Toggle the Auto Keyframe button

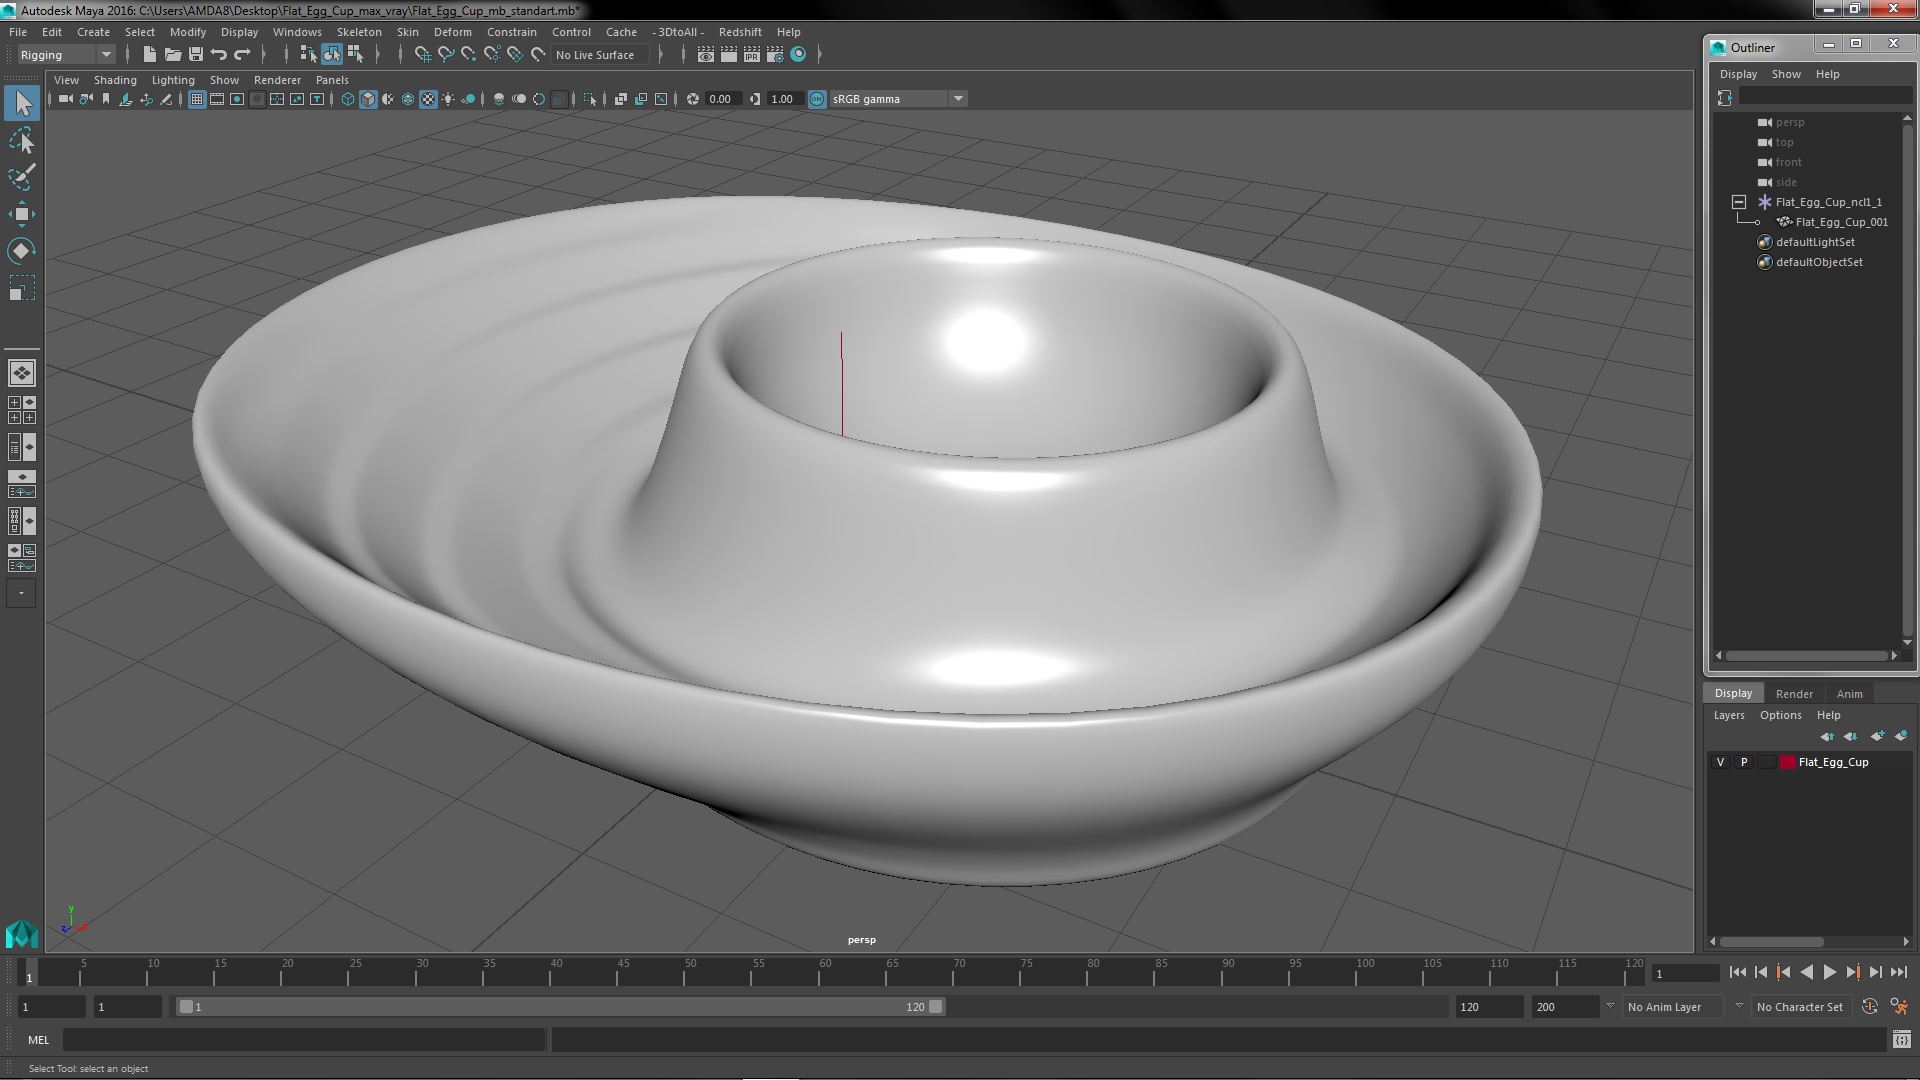click(1869, 1007)
